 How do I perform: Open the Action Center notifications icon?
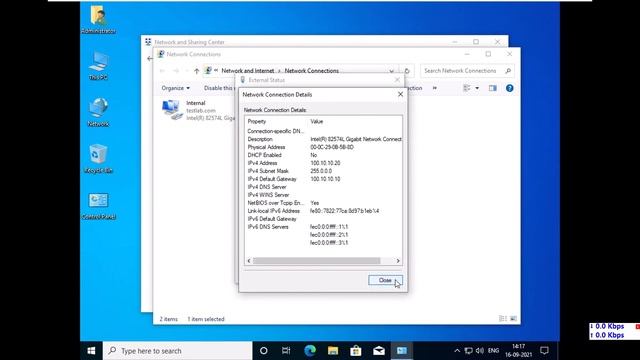(544, 351)
